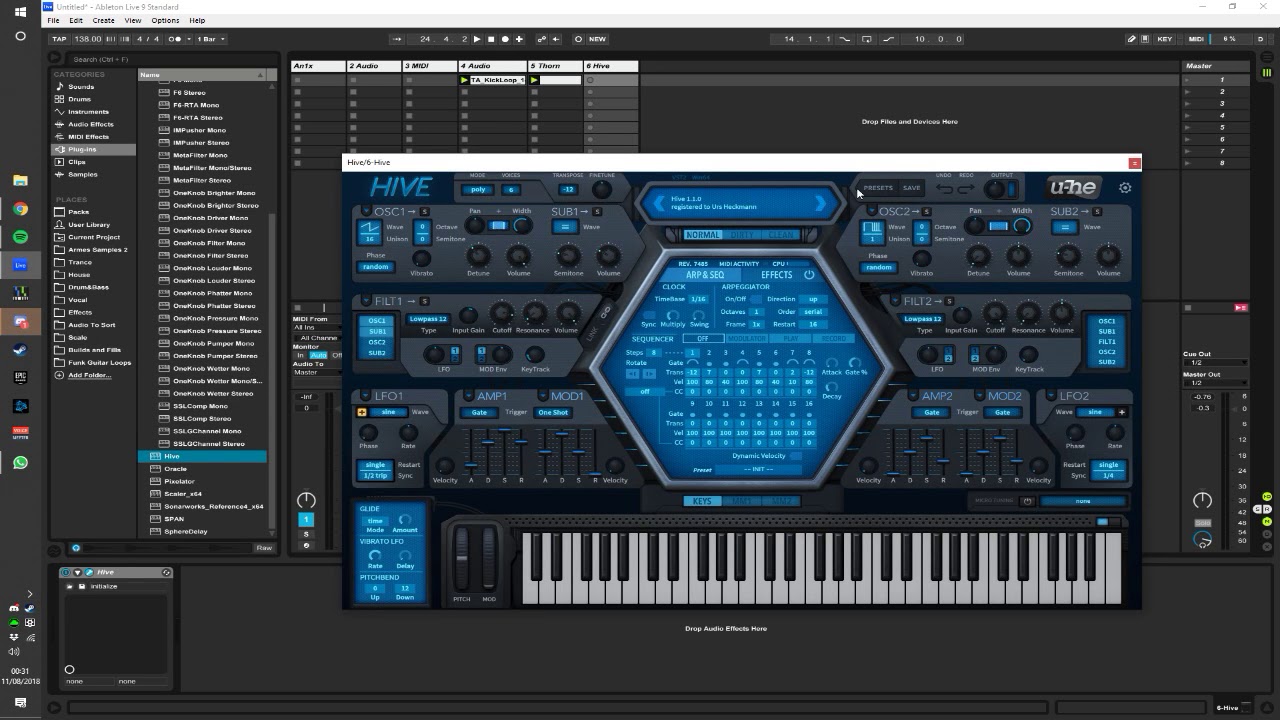This screenshot has width=1280, height=720.
Task: Click the OSC1 waveform icon
Action: click(x=369, y=228)
